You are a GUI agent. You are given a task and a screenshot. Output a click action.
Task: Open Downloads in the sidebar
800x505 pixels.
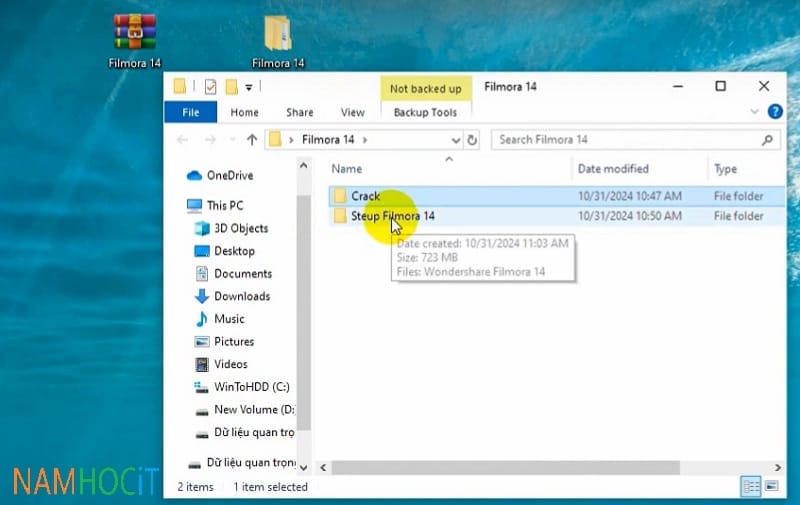pos(232,296)
